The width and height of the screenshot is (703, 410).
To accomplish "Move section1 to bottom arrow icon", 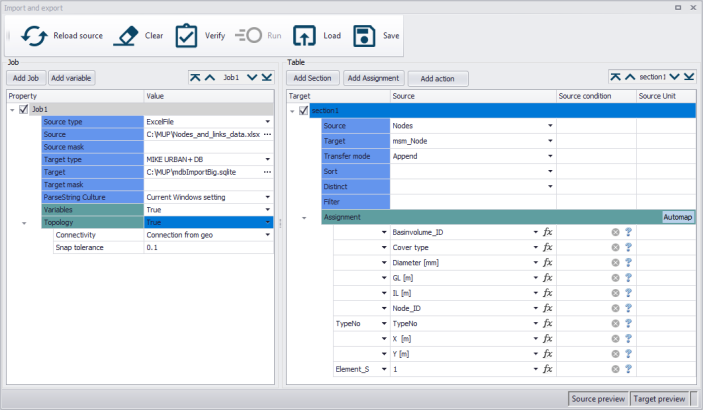I will [x=689, y=77].
